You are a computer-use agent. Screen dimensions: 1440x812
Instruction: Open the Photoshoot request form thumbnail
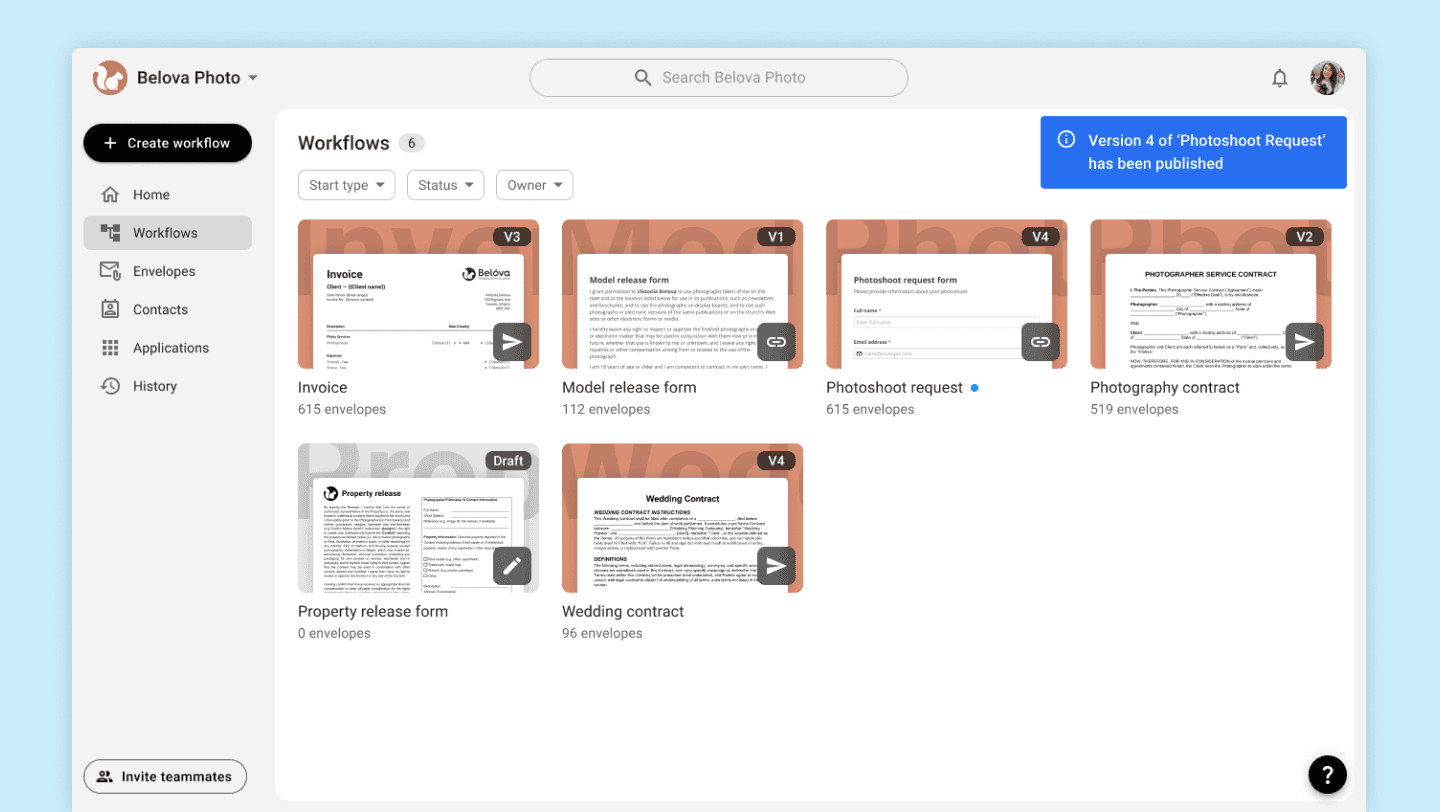946,294
